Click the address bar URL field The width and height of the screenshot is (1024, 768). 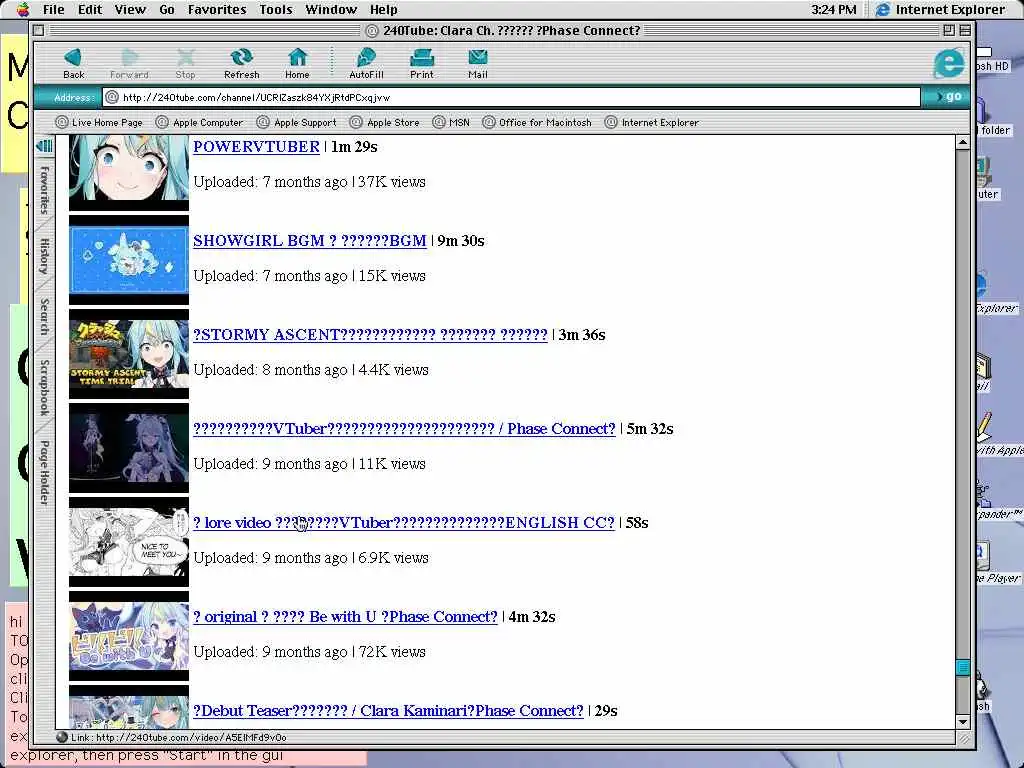511,97
